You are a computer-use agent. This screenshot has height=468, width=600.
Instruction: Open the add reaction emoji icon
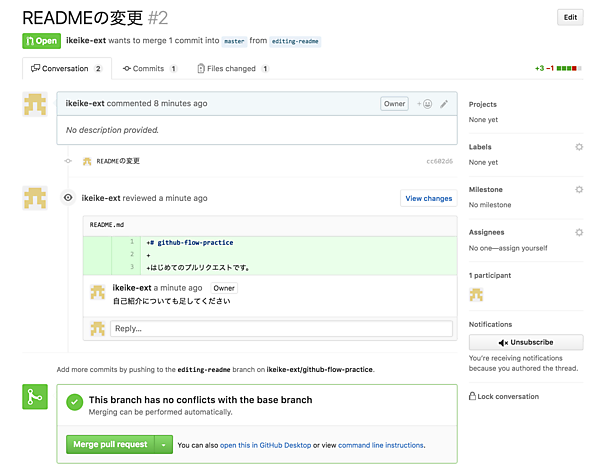[x=424, y=103]
